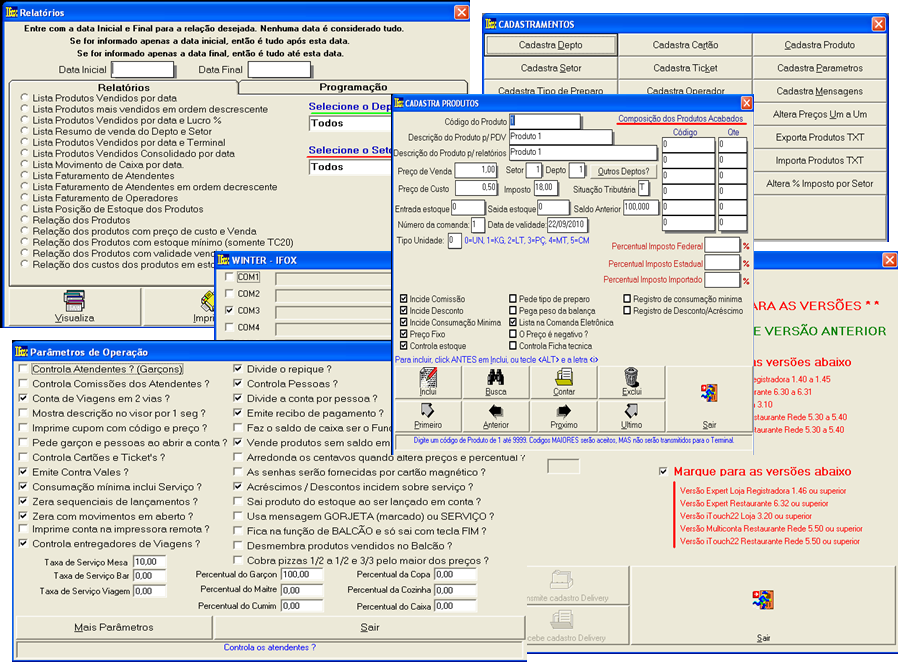The image size is (900, 671).
Task: Uncheck Incide Comissão in Cadastra Produtos
Action: (404, 298)
